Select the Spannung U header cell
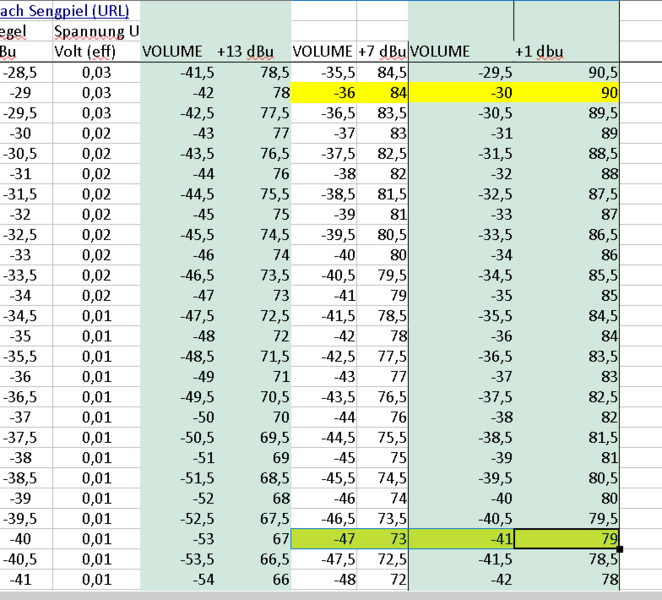Screen dimensions: 662x600 pos(96,31)
